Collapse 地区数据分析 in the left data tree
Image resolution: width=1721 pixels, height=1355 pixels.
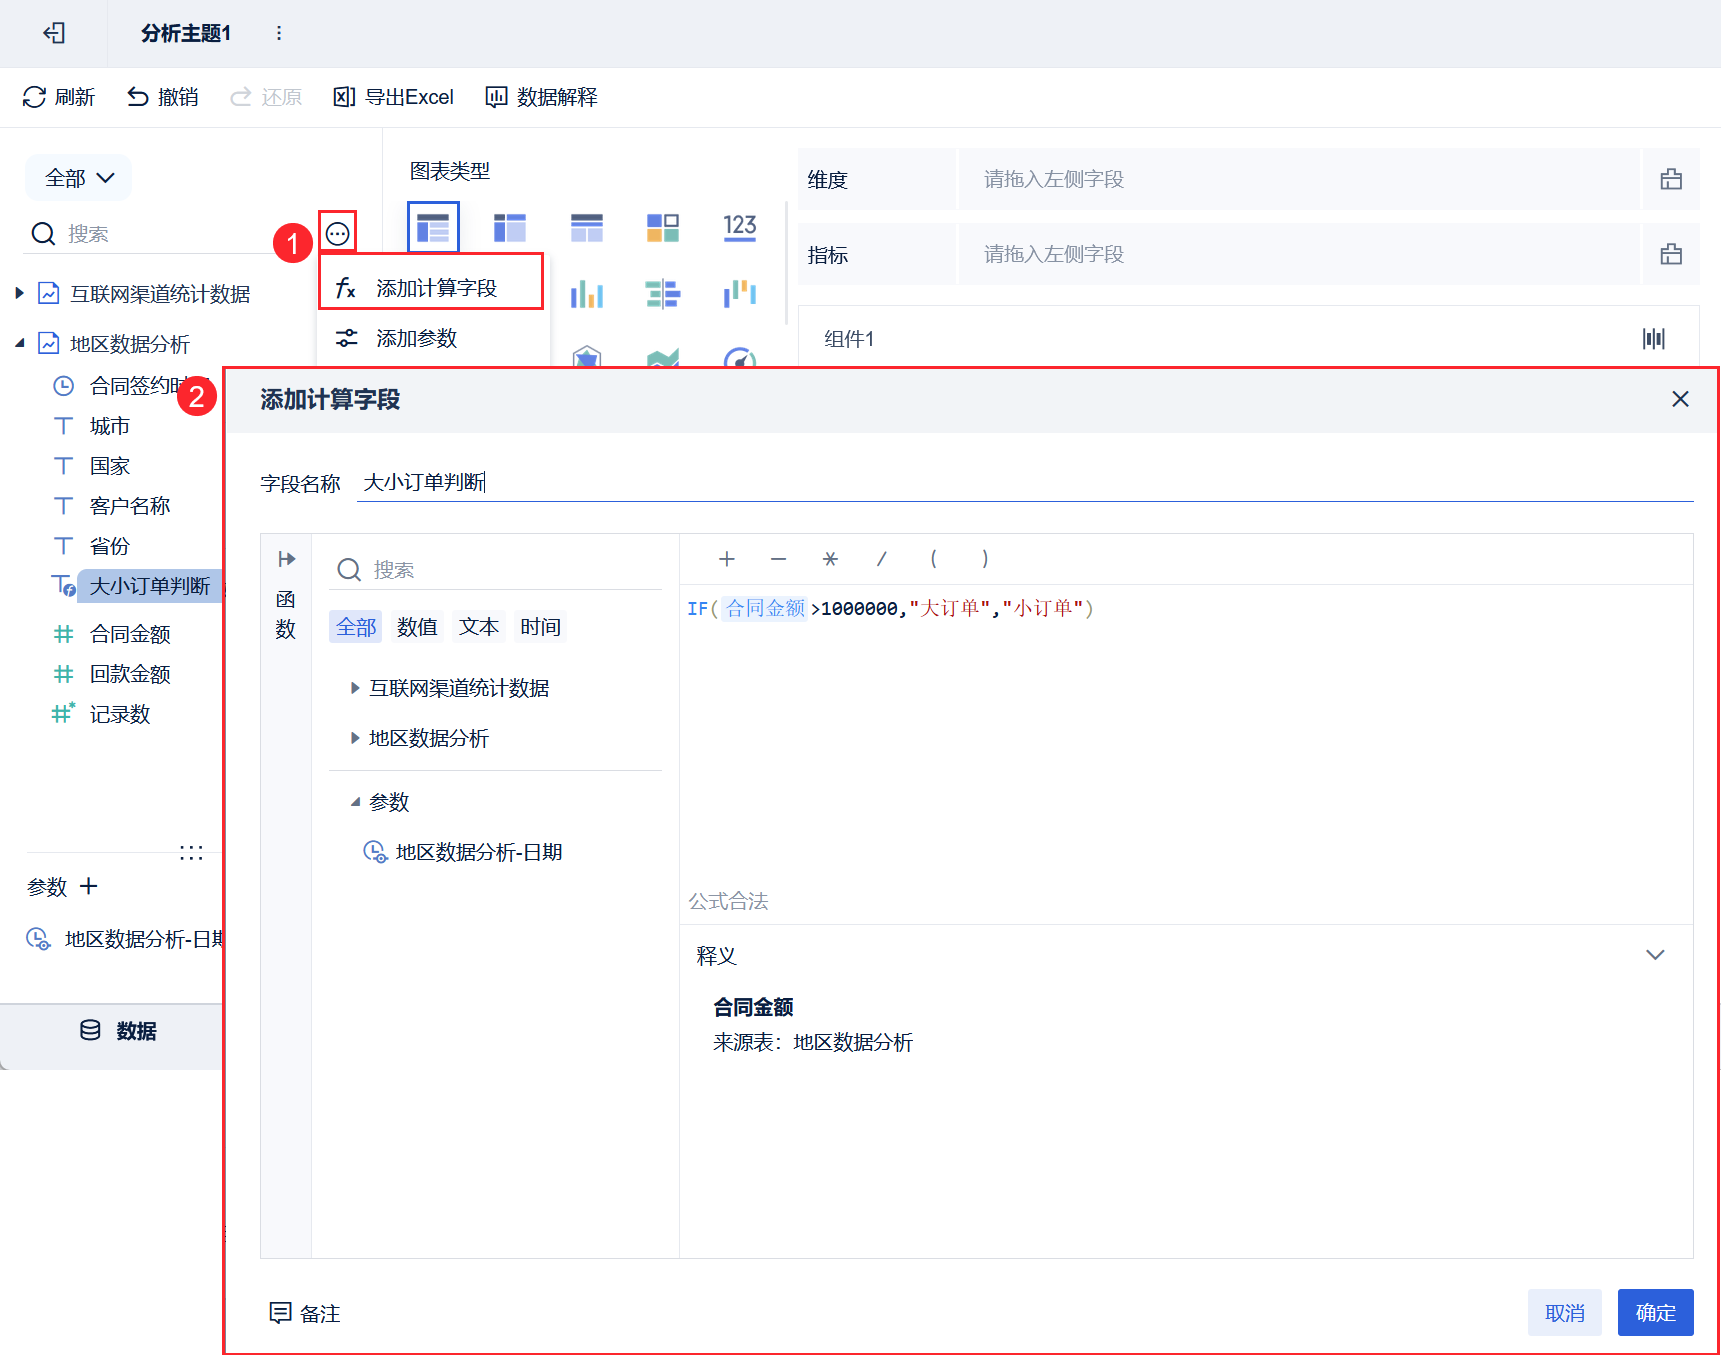tap(20, 343)
